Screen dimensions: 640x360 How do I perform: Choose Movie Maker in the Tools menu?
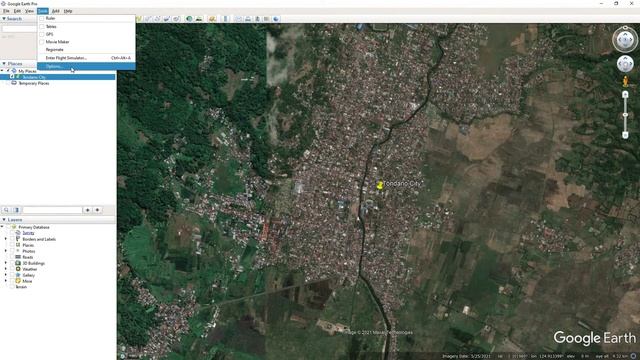(x=86, y=42)
